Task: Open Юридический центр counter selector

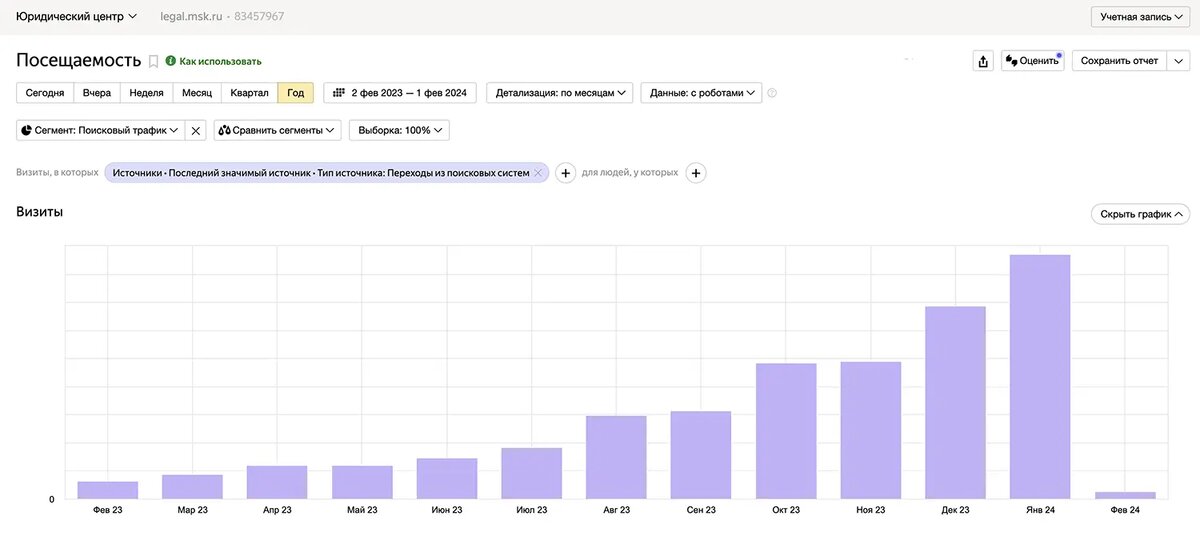Action: 77,17
